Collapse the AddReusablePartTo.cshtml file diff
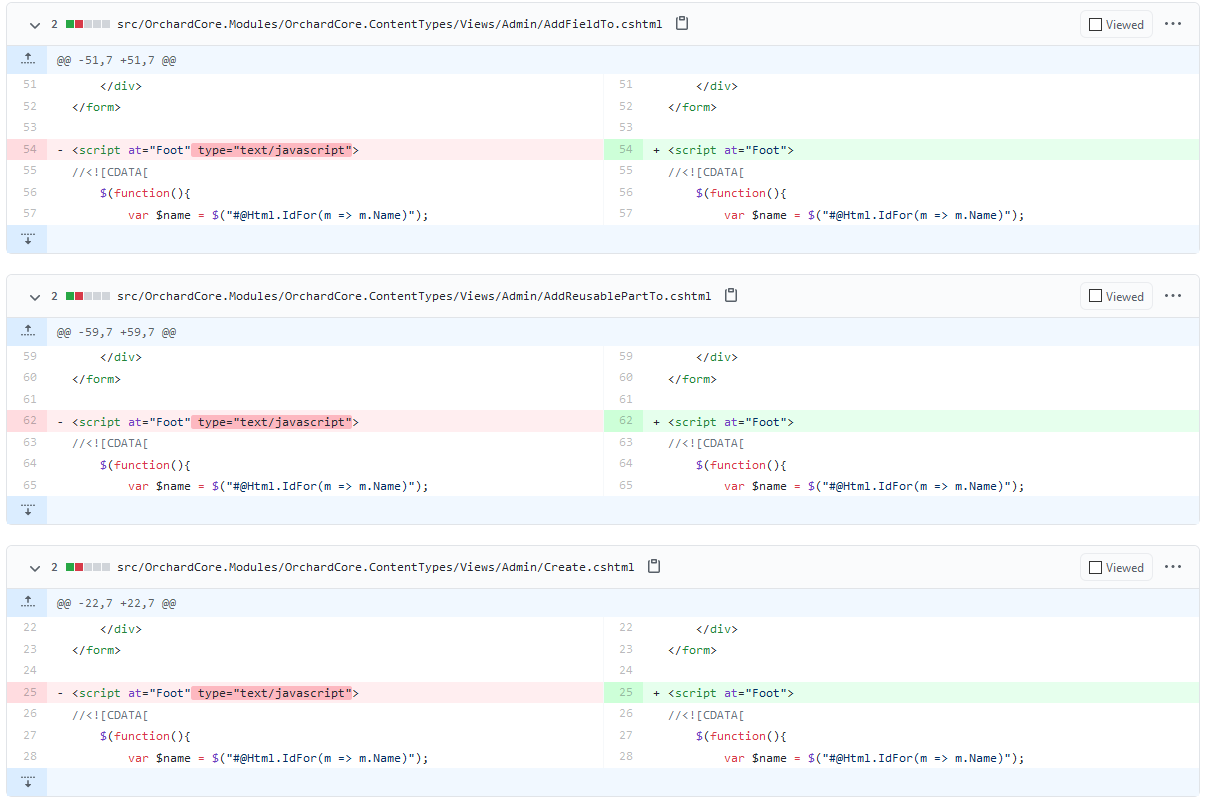Viewport: 1213px width, 804px height. click(35, 296)
